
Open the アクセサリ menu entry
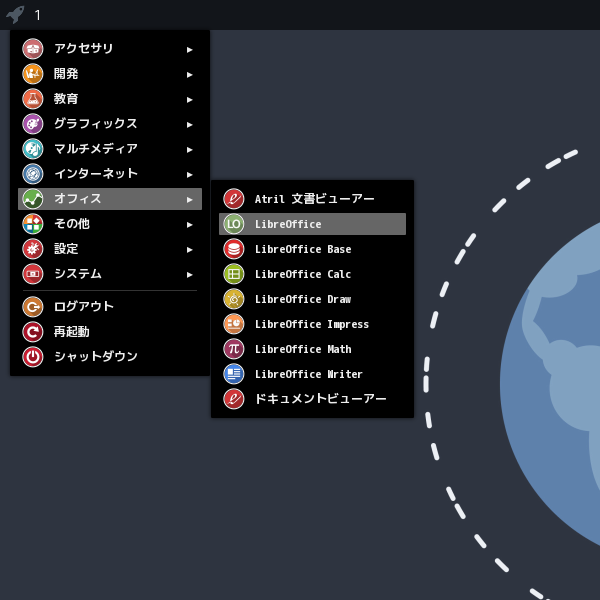pyautogui.click(x=110, y=49)
